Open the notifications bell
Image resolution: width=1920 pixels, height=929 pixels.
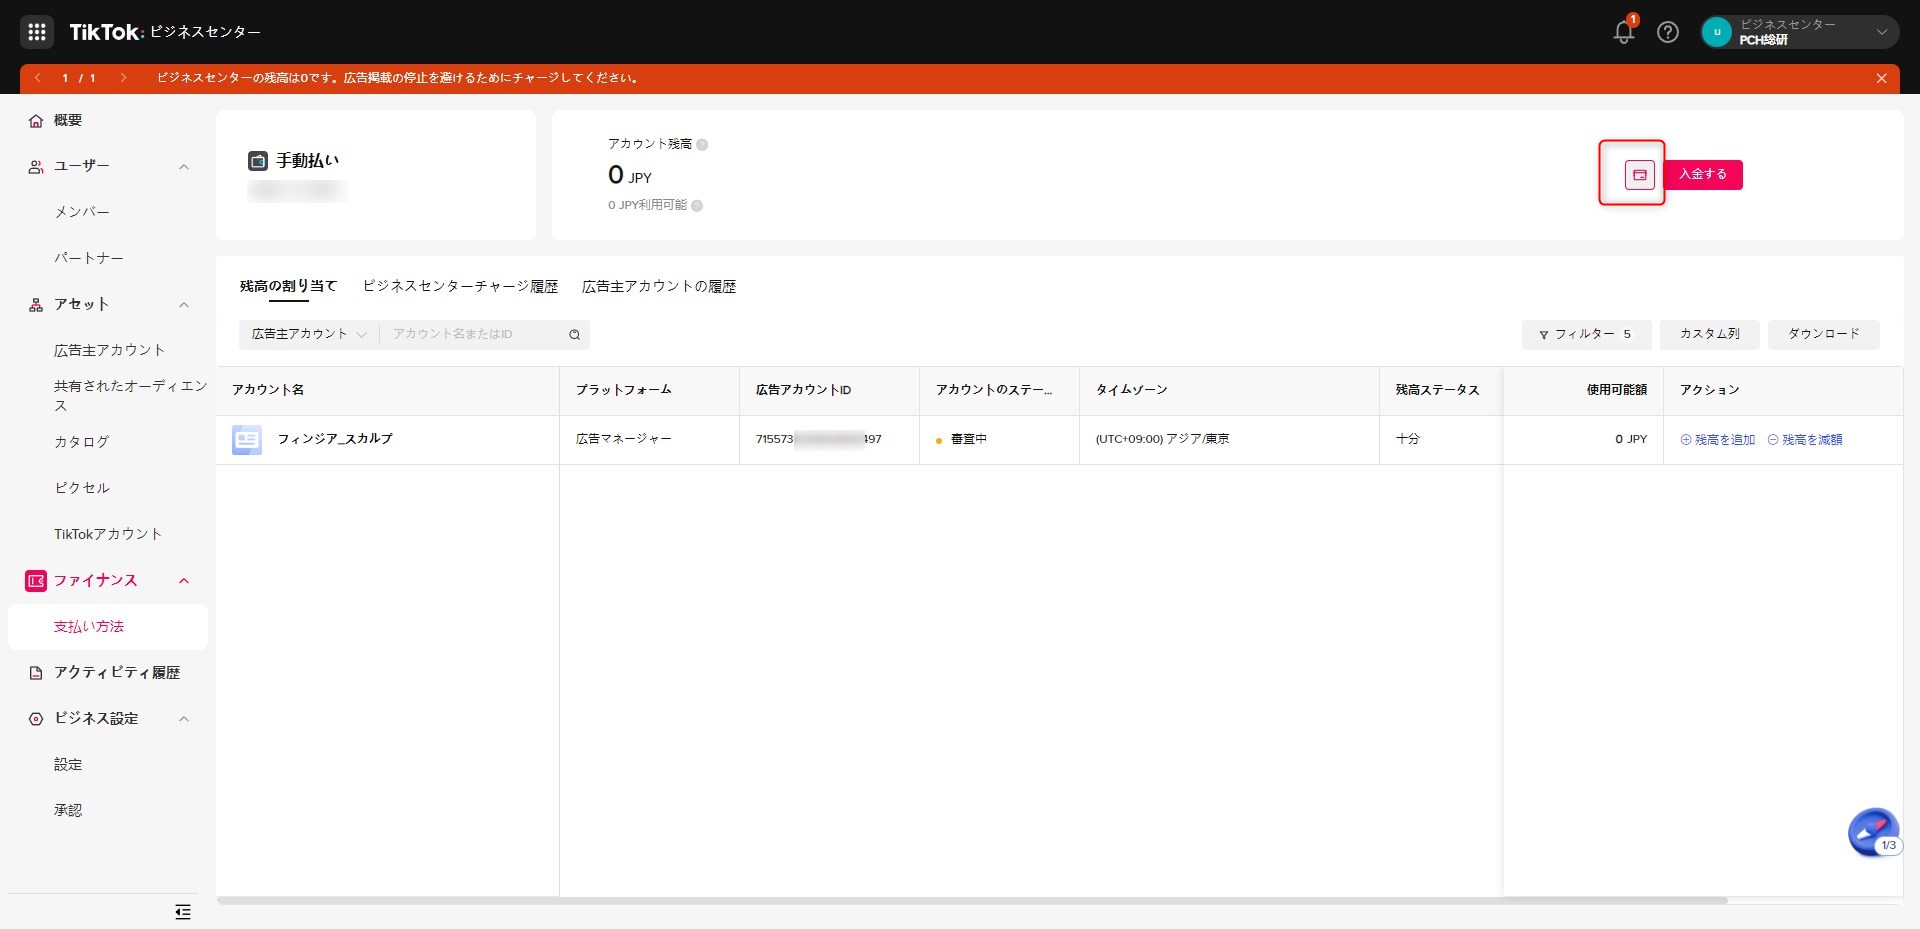[1623, 32]
